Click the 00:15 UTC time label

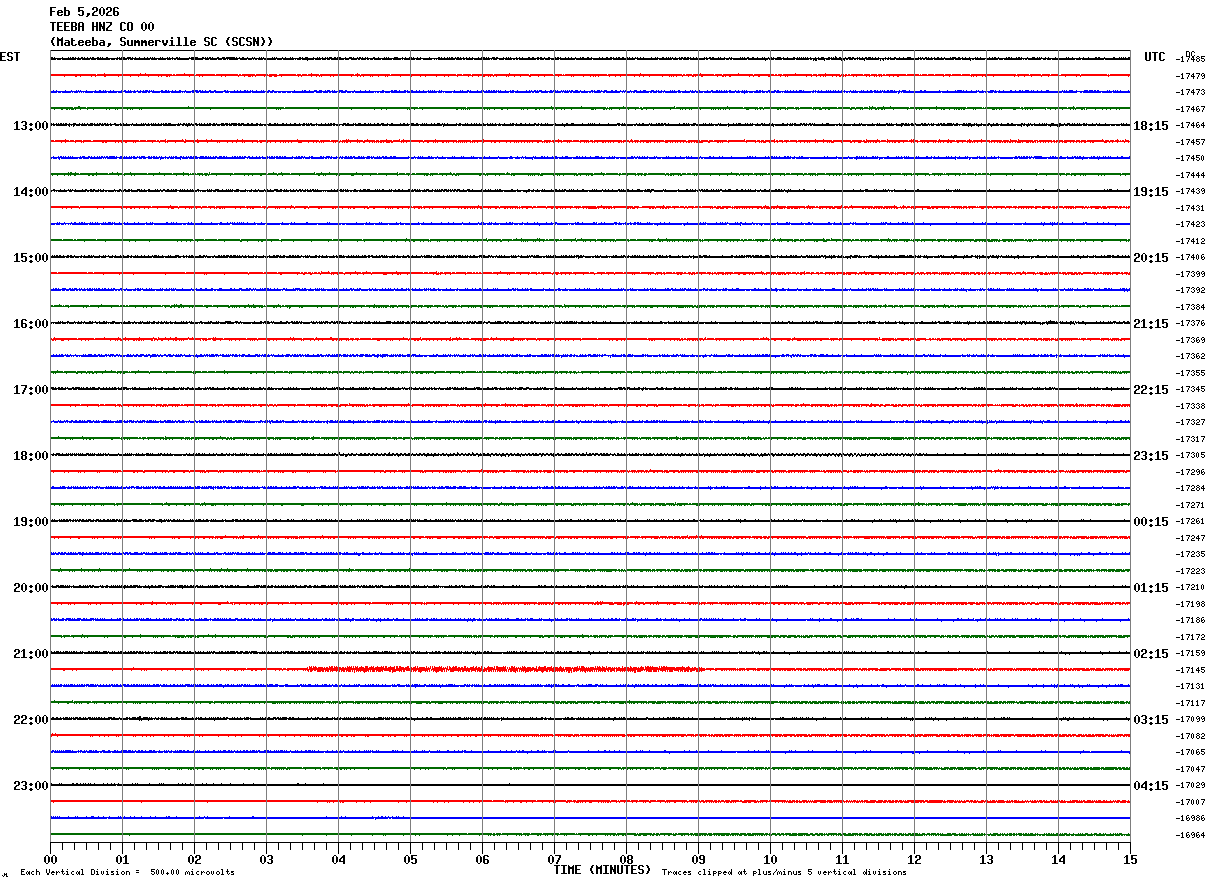[x=1151, y=522]
